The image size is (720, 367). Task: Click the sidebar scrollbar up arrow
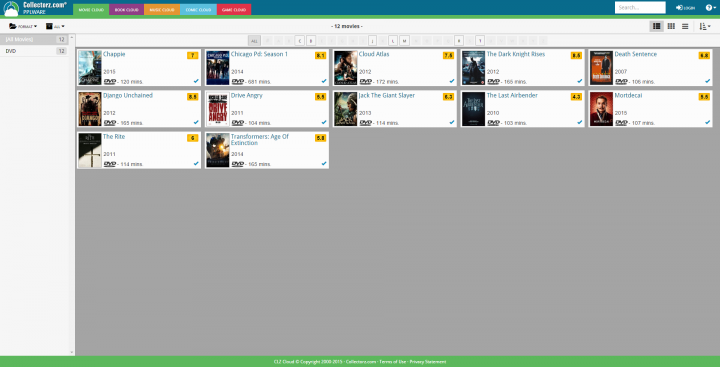[72, 37]
